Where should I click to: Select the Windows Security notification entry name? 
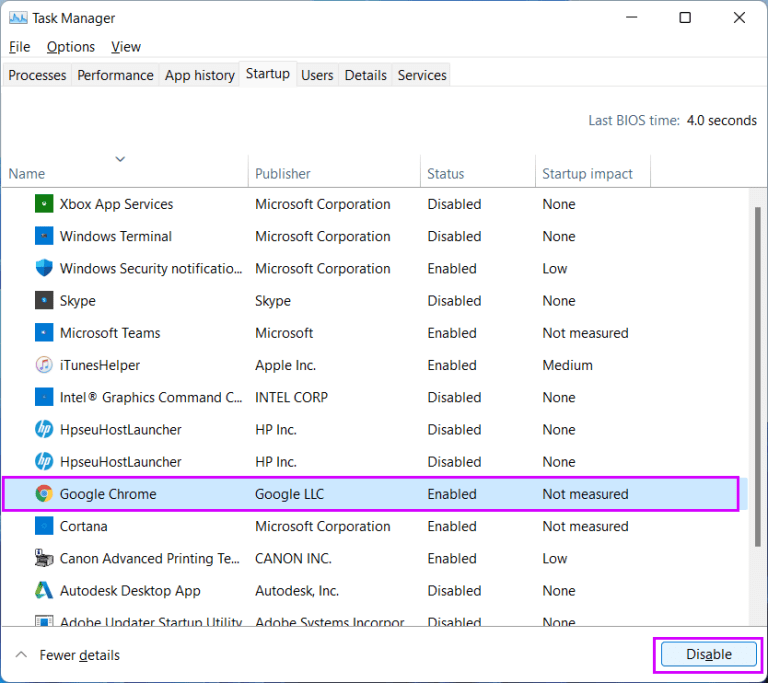(x=151, y=268)
